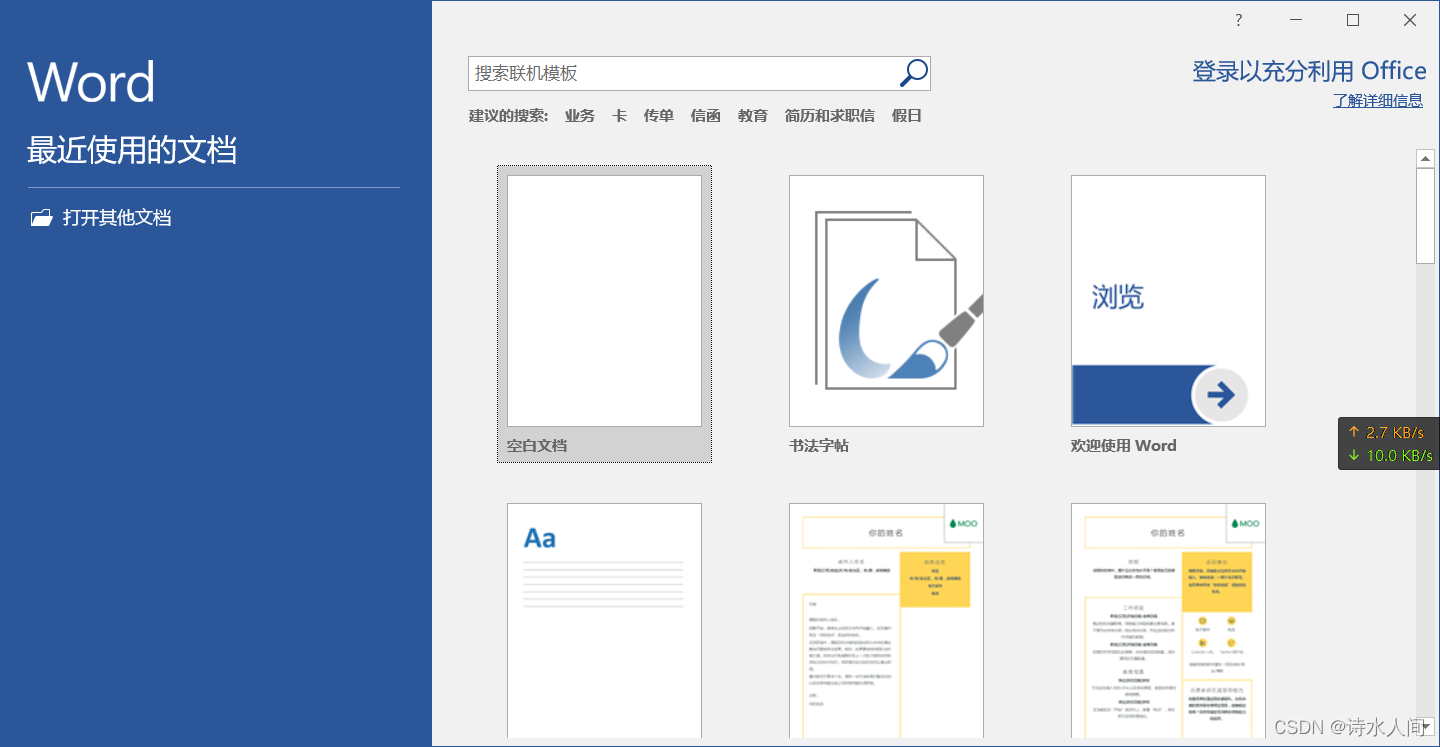Image resolution: width=1440 pixels, height=747 pixels.
Task: Search templates using 业务 suggestion
Action: pos(579,115)
